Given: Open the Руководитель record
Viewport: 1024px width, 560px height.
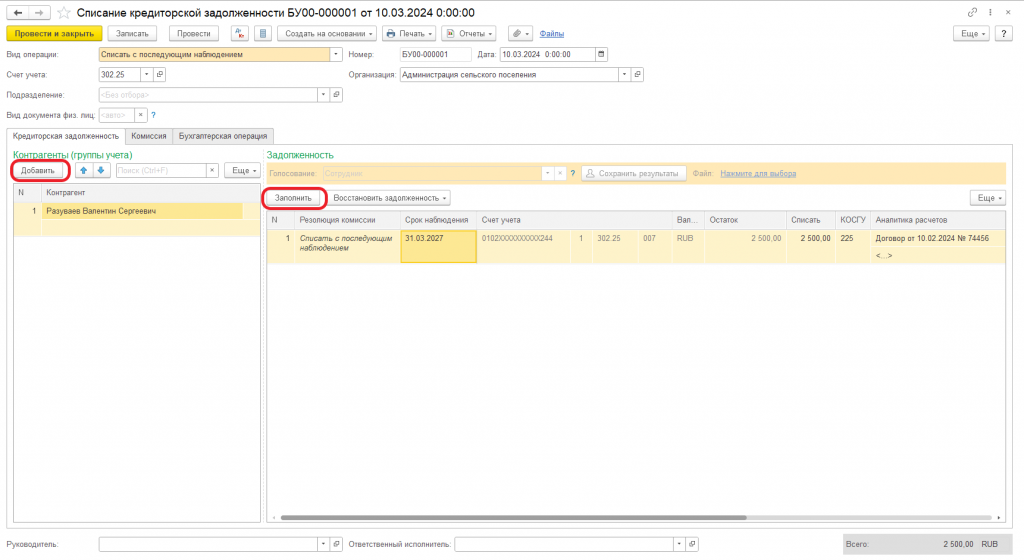Looking at the screenshot, I should pyautogui.click(x=336, y=544).
